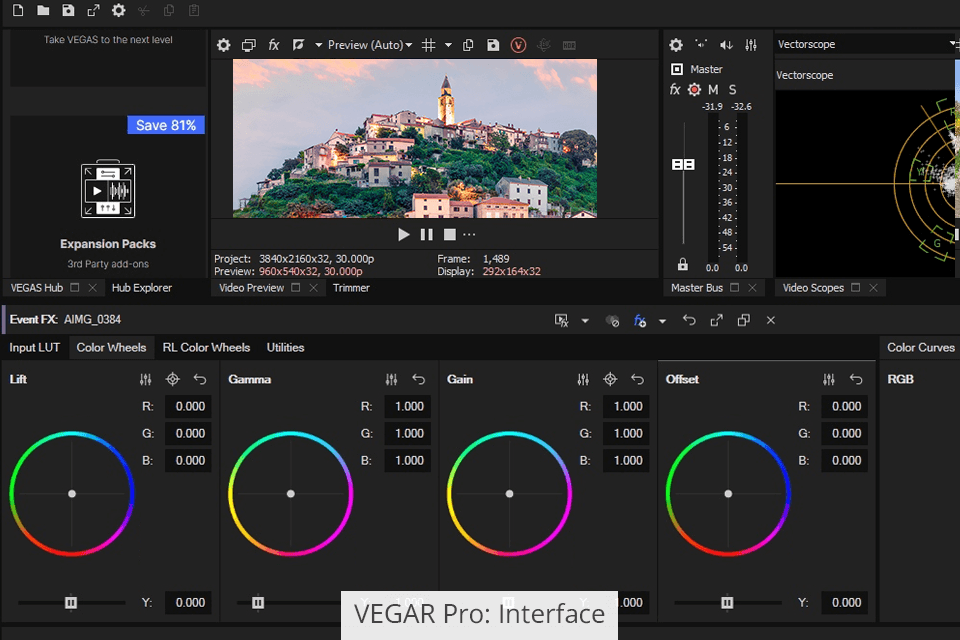Adjust the Lift luminance slider handle

tap(71, 603)
